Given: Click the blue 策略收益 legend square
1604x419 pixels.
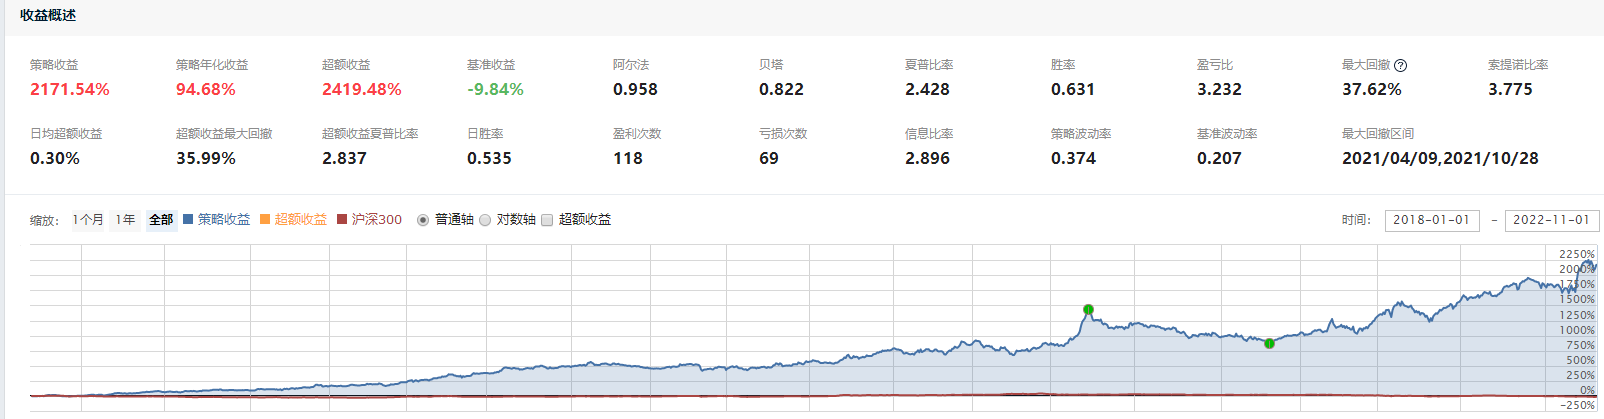Looking at the screenshot, I should pyautogui.click(x=188, y=219).
